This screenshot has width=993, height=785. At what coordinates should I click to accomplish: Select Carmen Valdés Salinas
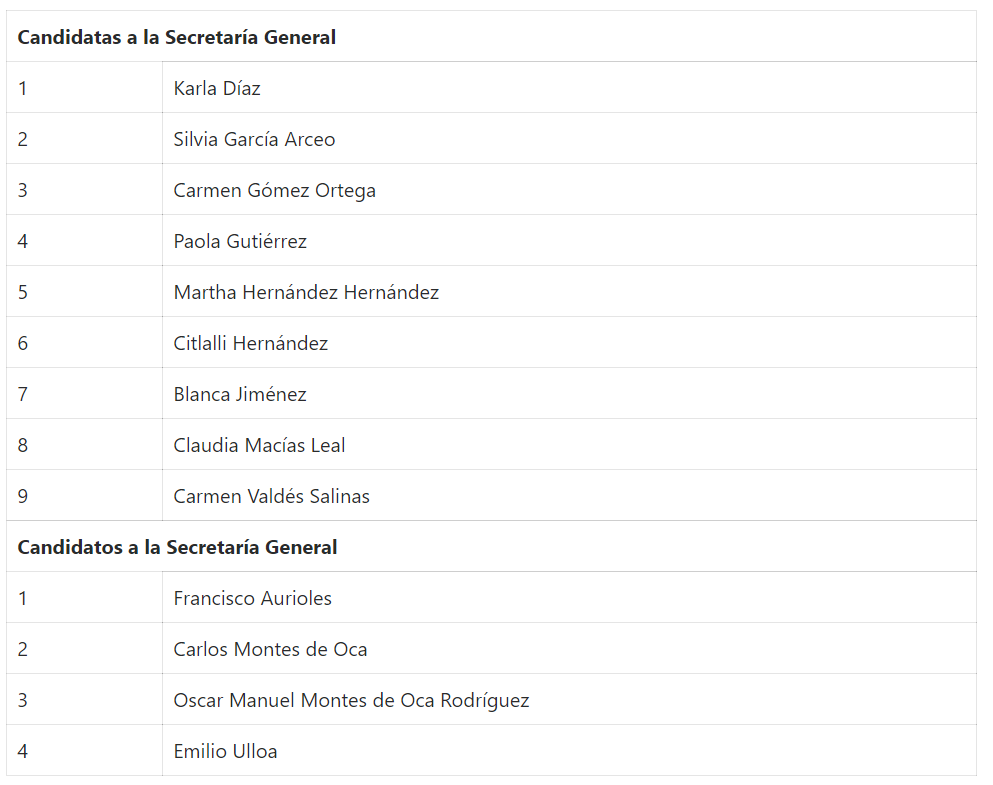click(271, 497)
